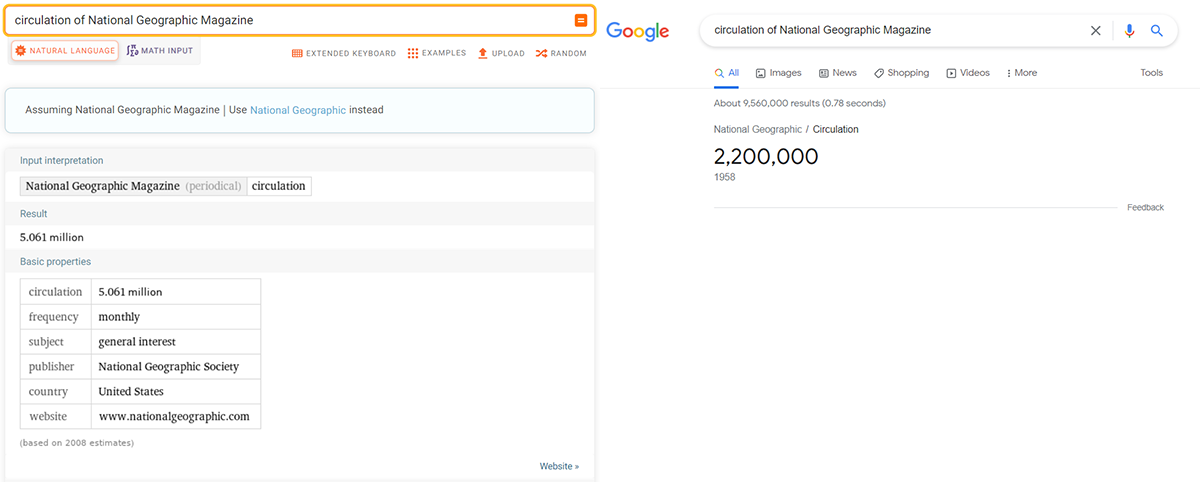Go to the Google logo homepage
Screen dimensions: 1200x482
[x=637, y=31]
